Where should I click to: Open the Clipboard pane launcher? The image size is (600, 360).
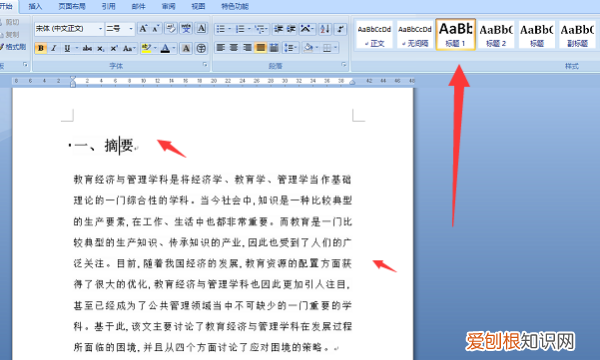26,65
